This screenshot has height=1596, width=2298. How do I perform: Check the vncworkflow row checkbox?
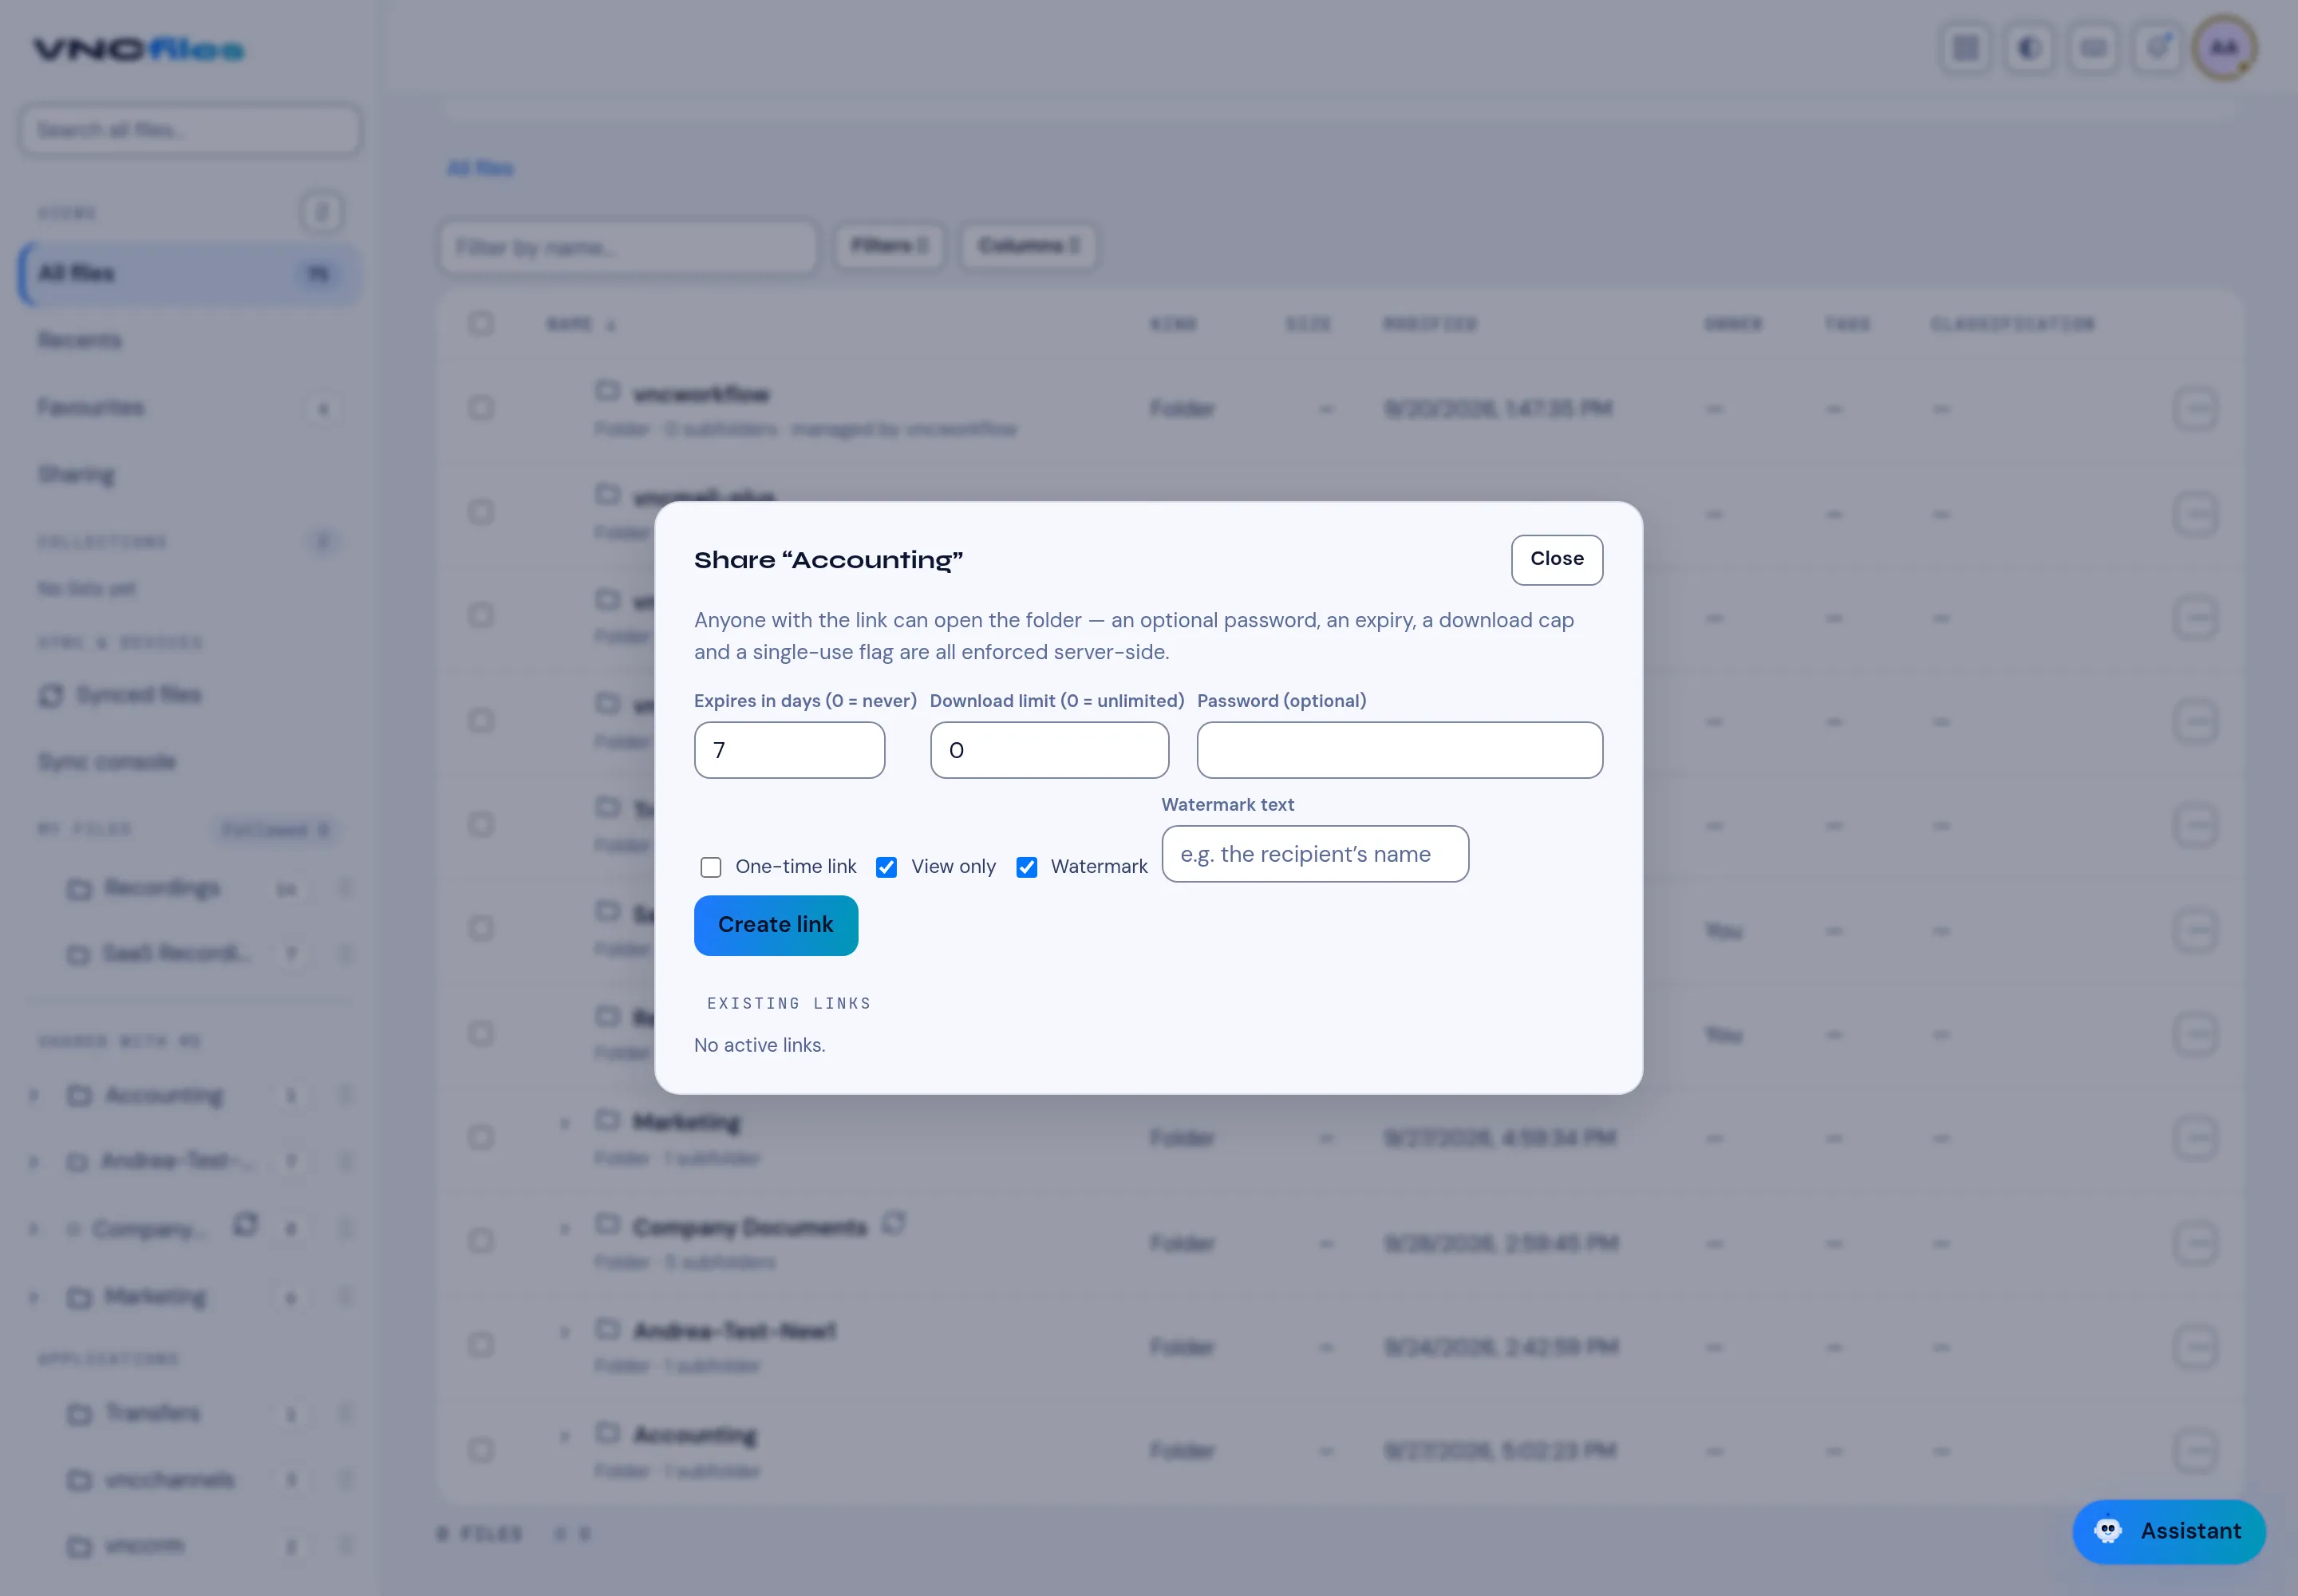481,408
